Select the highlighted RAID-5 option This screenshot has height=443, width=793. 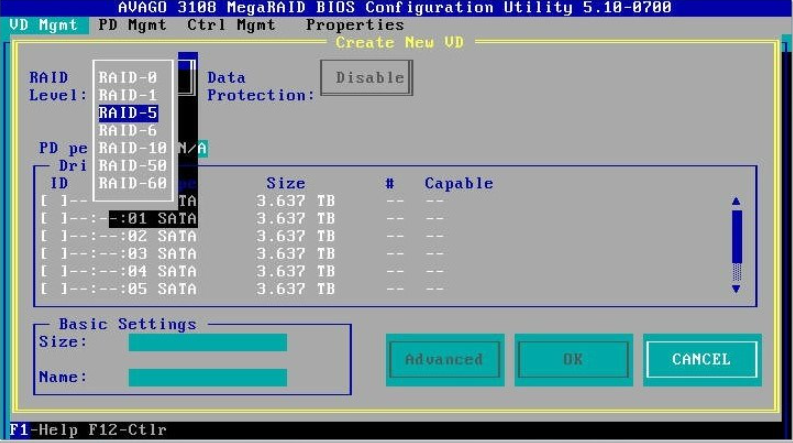pos(128,113)
